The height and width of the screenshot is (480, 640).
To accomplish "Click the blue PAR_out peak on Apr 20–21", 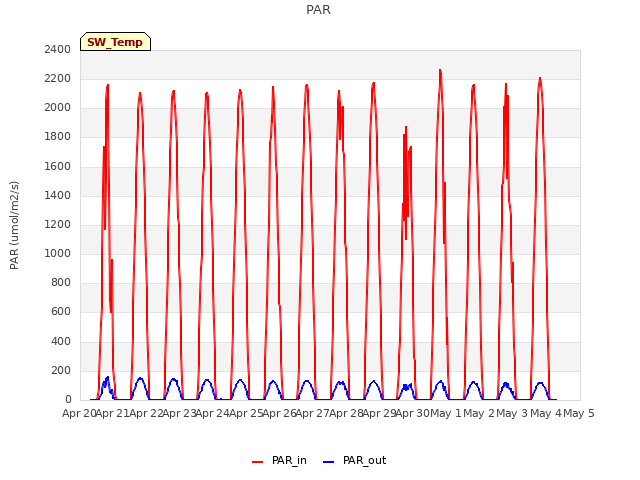I will pos(108,378).
